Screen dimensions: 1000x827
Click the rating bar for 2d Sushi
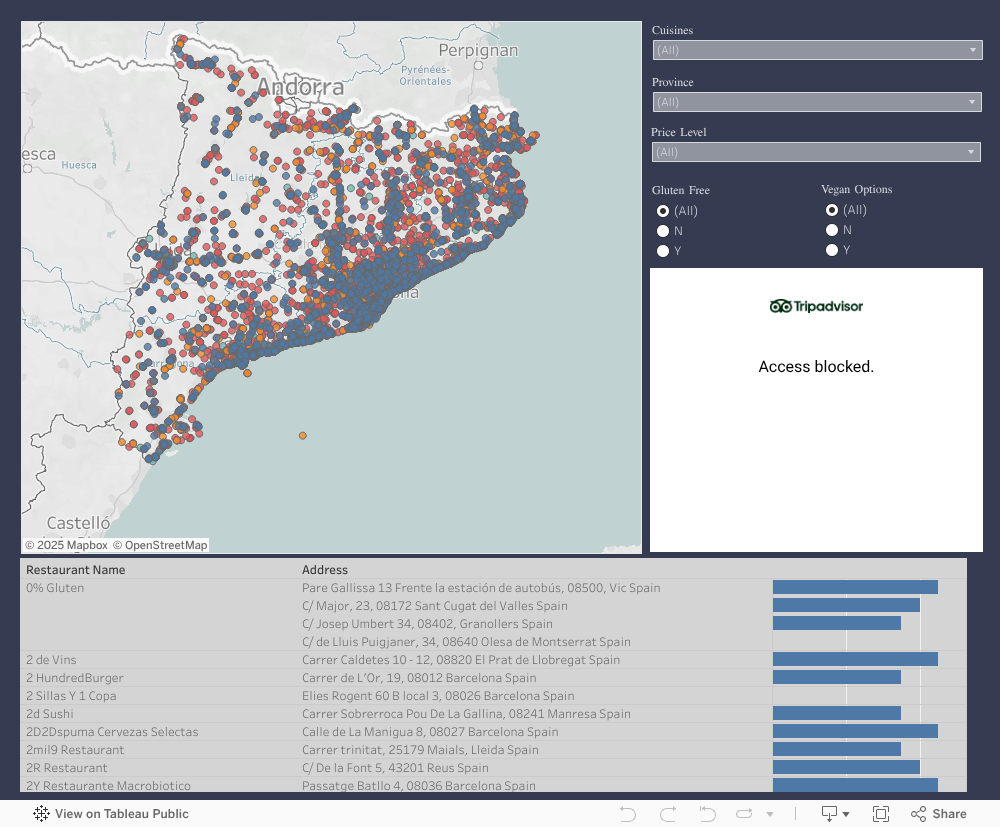pyautogui.click(x=836, y=714)
